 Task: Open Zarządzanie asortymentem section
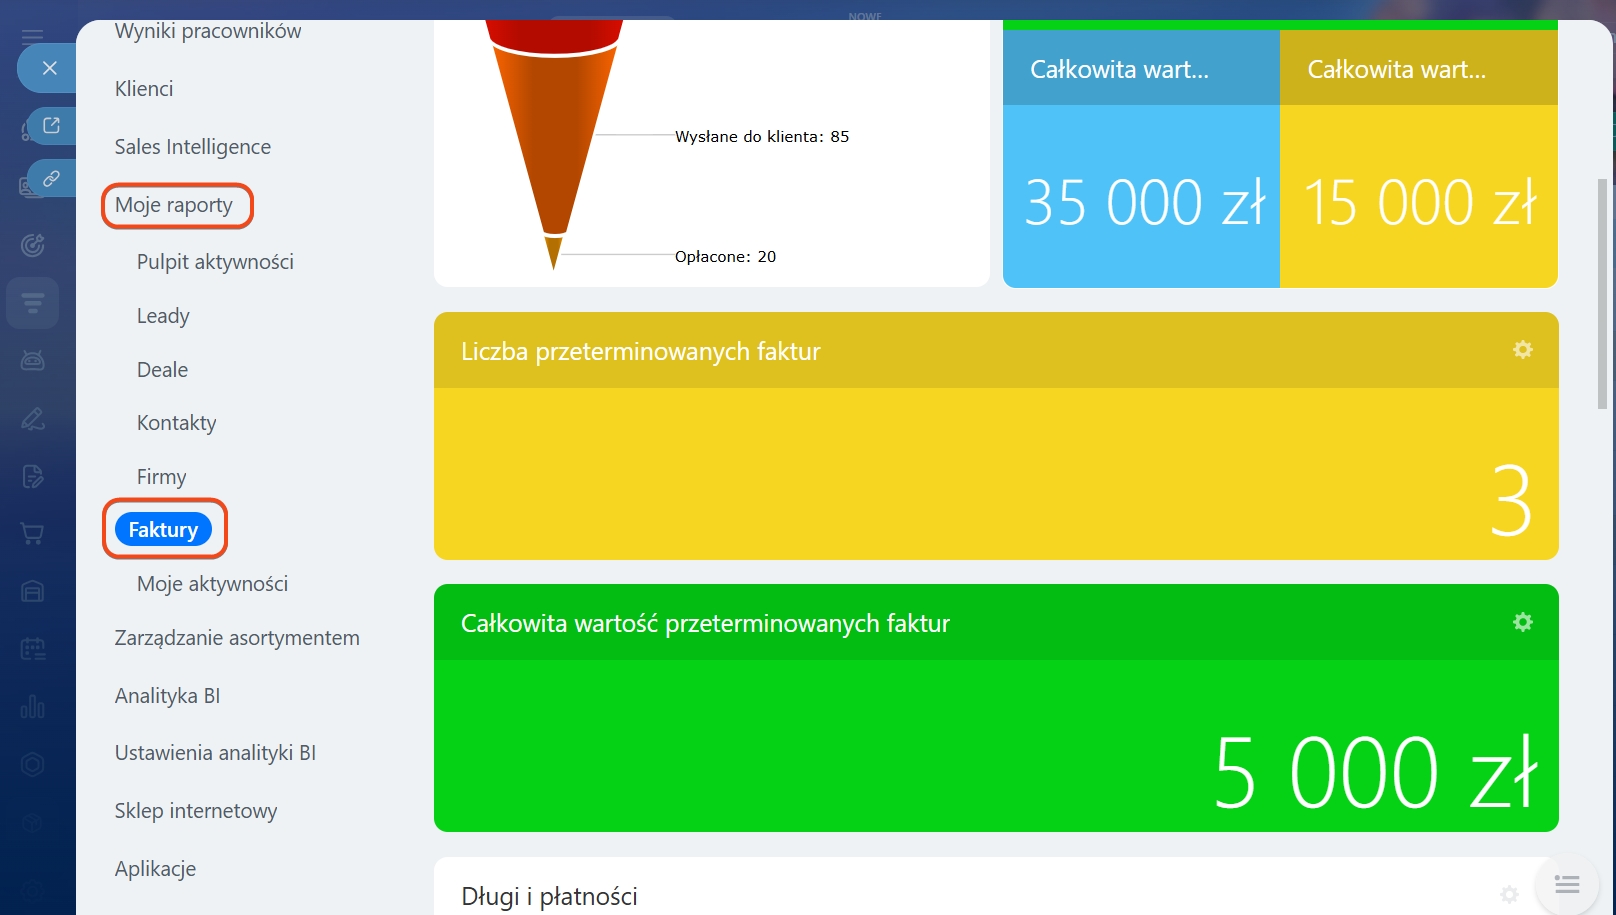[x=237, y=638]
